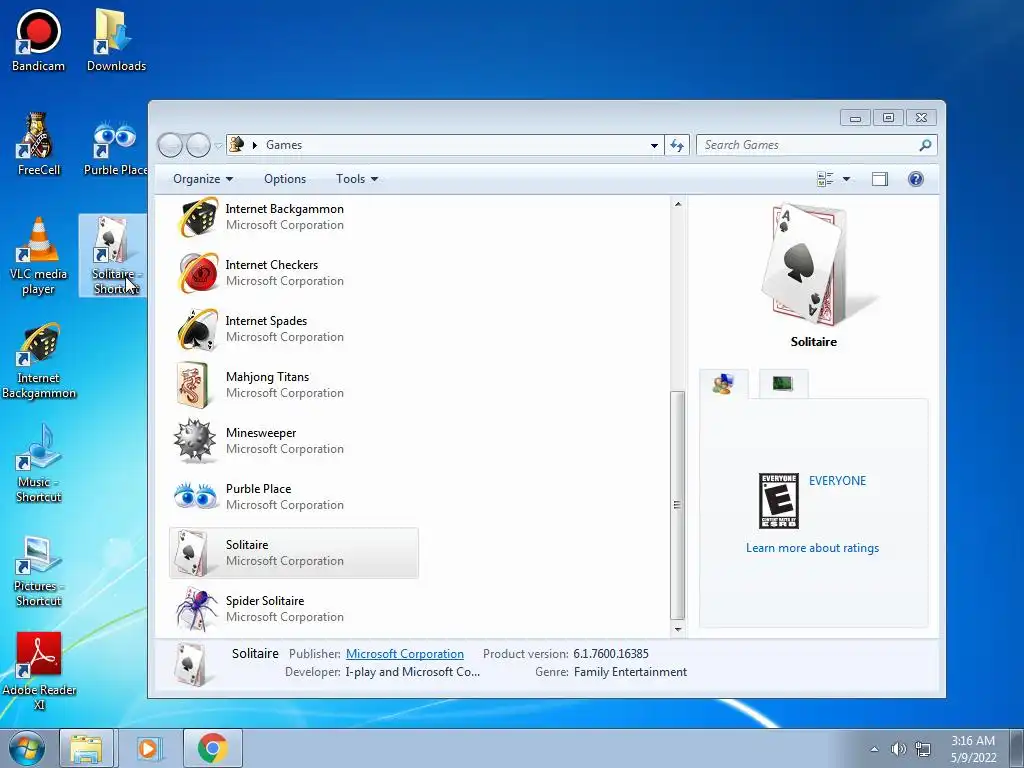1024x768 pixels.
Task: Select Internet Checkers in the Games list
Action: click(x=293, y=273)
